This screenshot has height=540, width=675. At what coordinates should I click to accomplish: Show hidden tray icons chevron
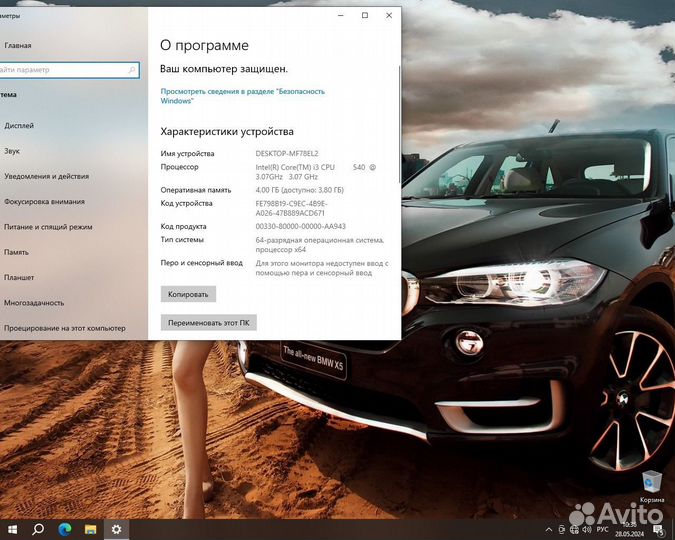tap(549, 529)
